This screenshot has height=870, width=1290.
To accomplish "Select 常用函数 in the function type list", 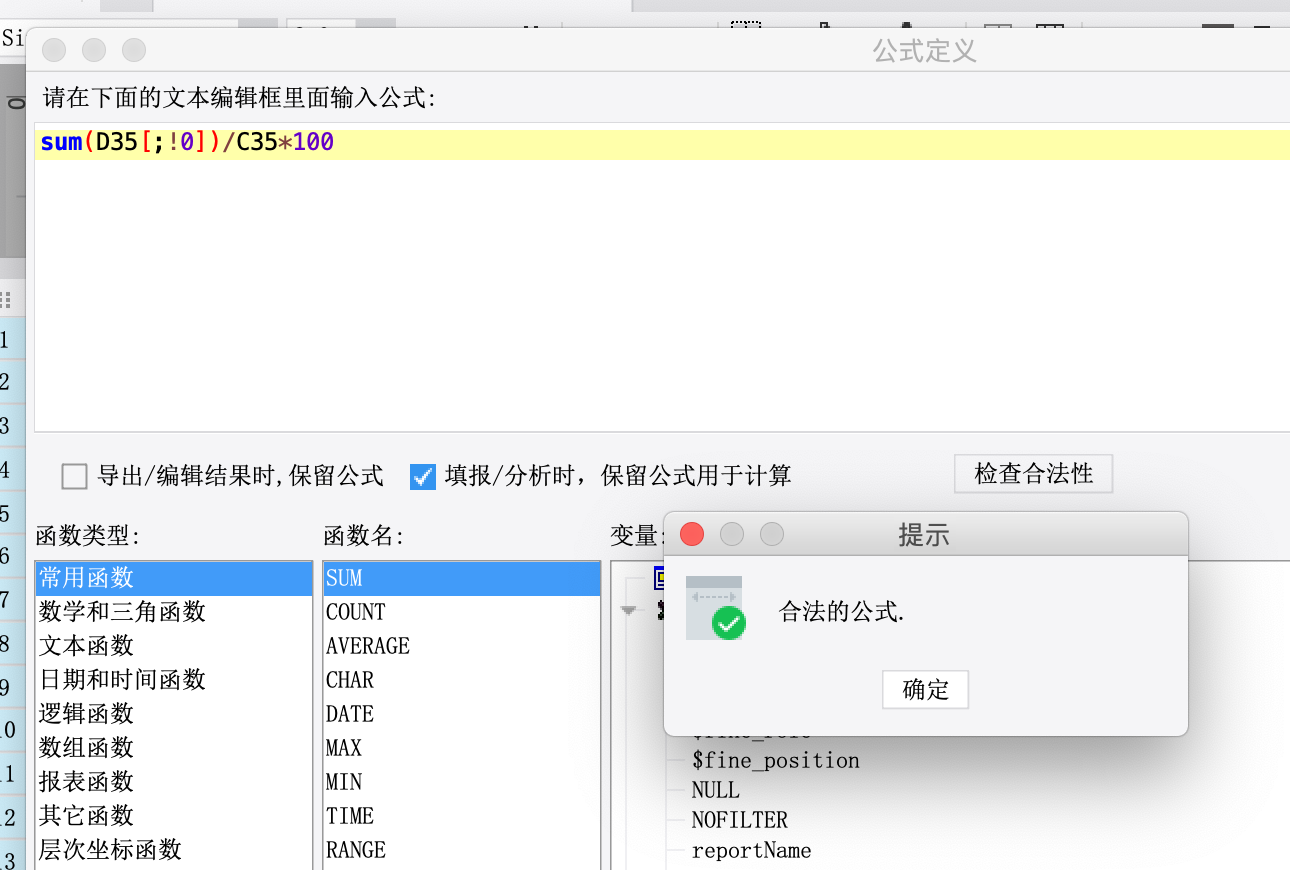I will pyautogui.click(x=174, y=578).
